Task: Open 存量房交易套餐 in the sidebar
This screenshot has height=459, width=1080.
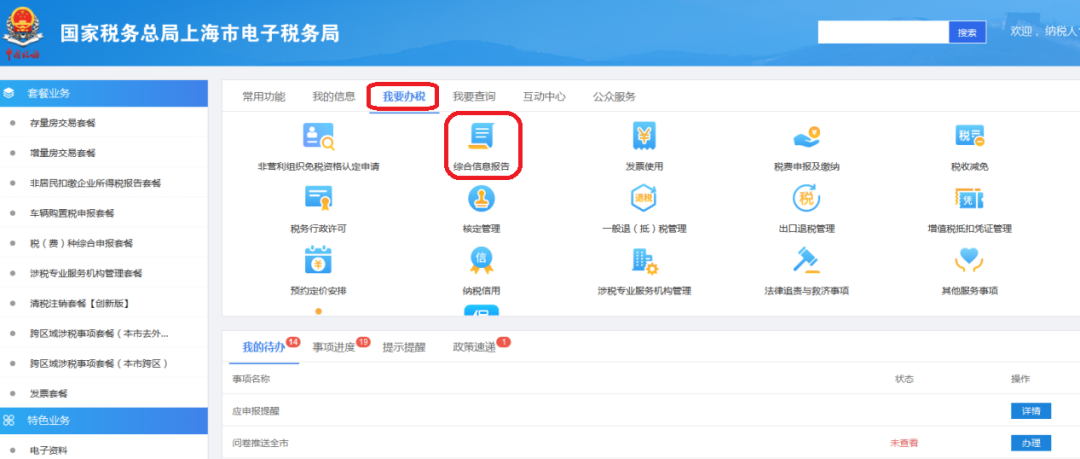Action: (63, 123)
